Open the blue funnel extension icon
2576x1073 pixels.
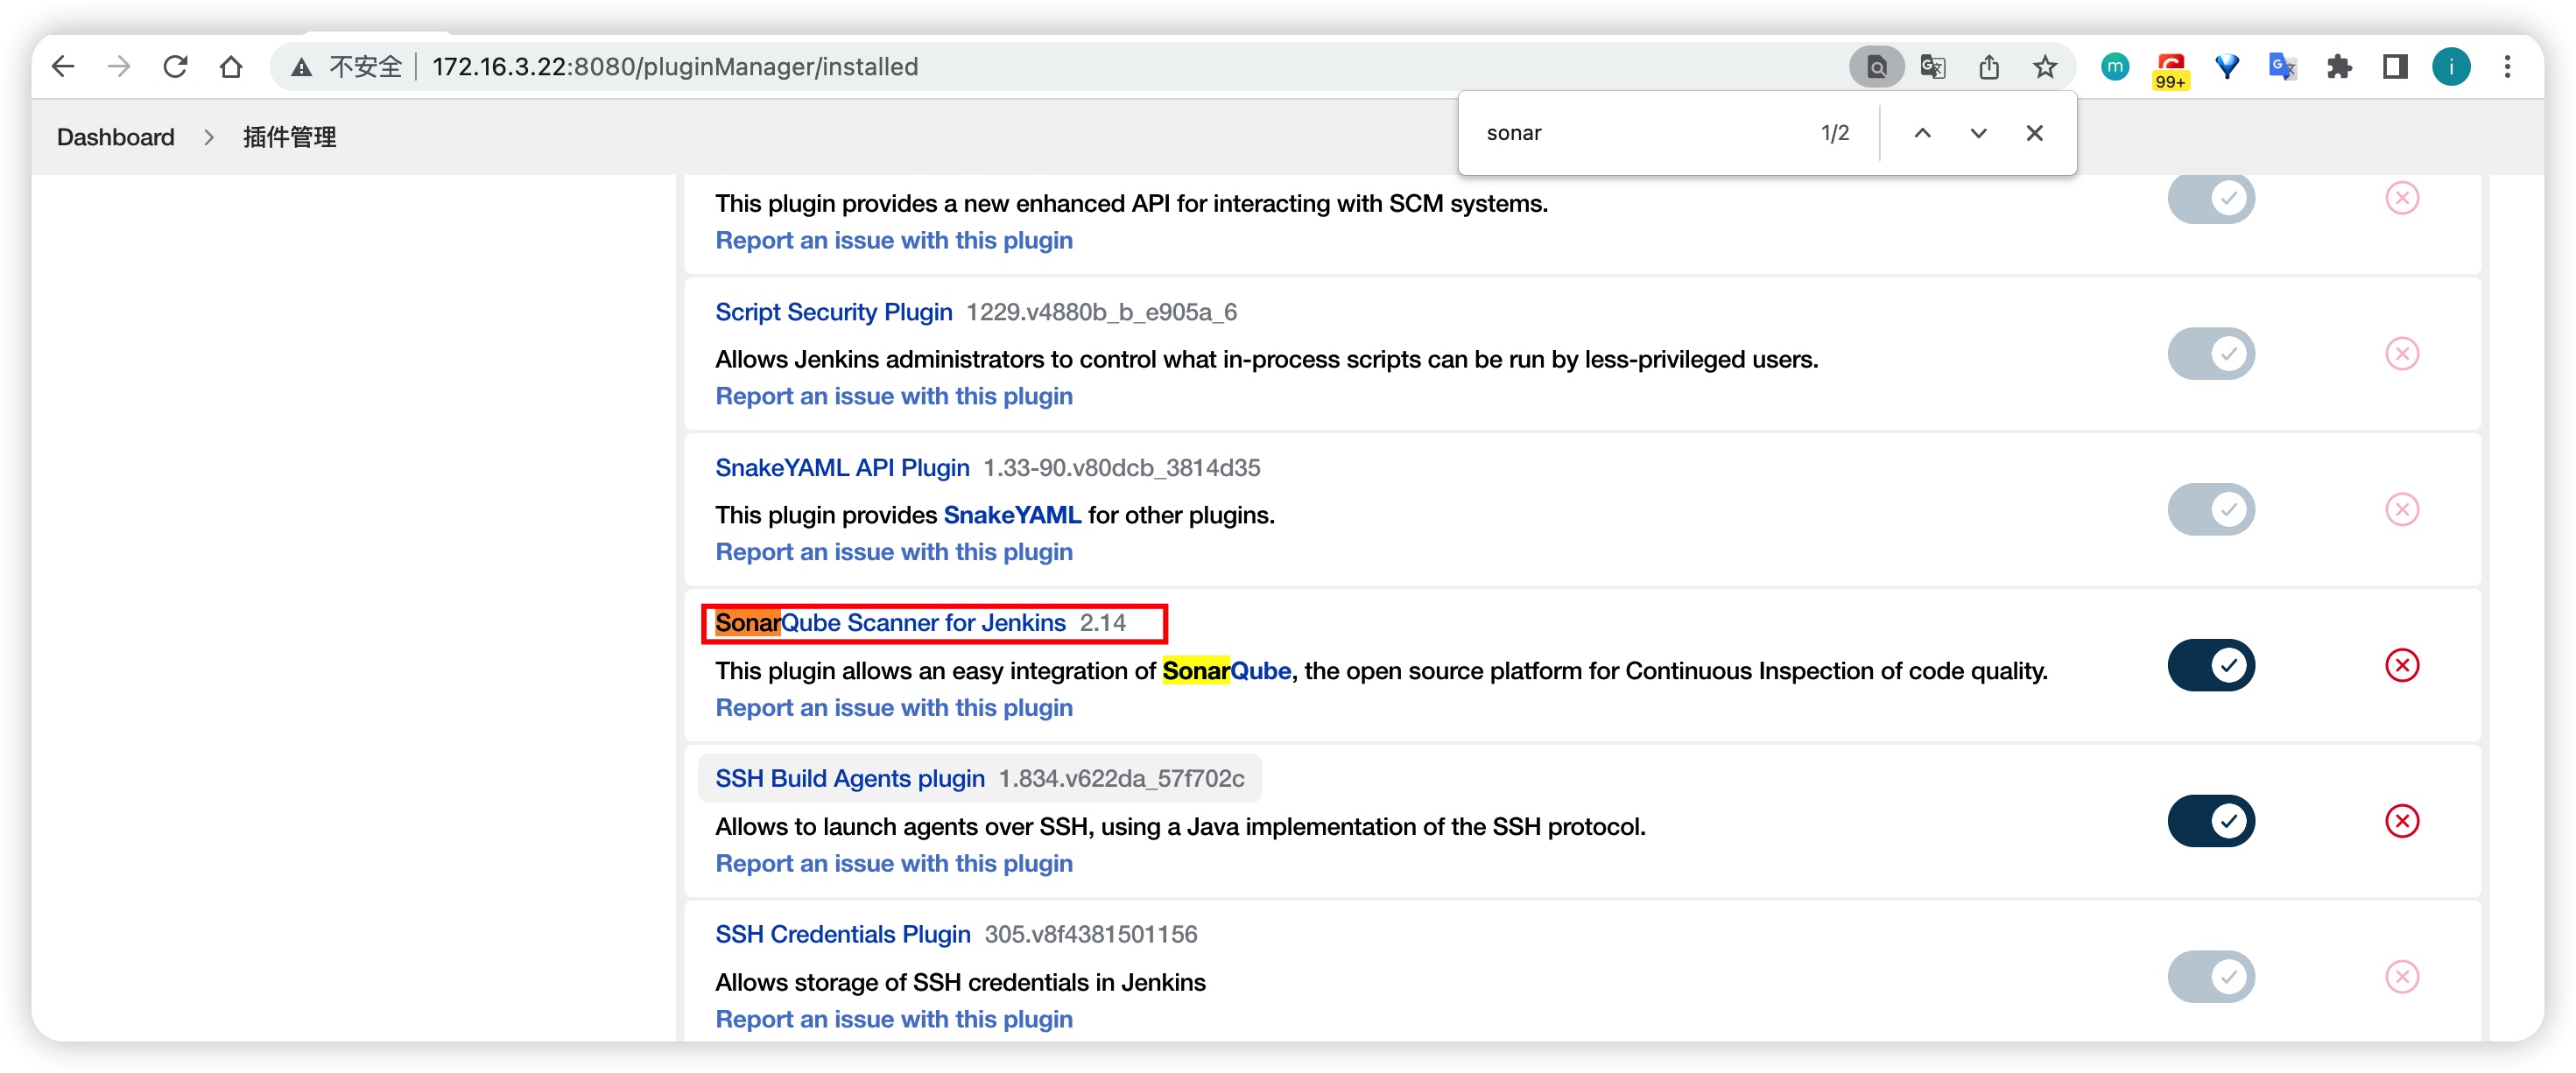[2227, 67]
